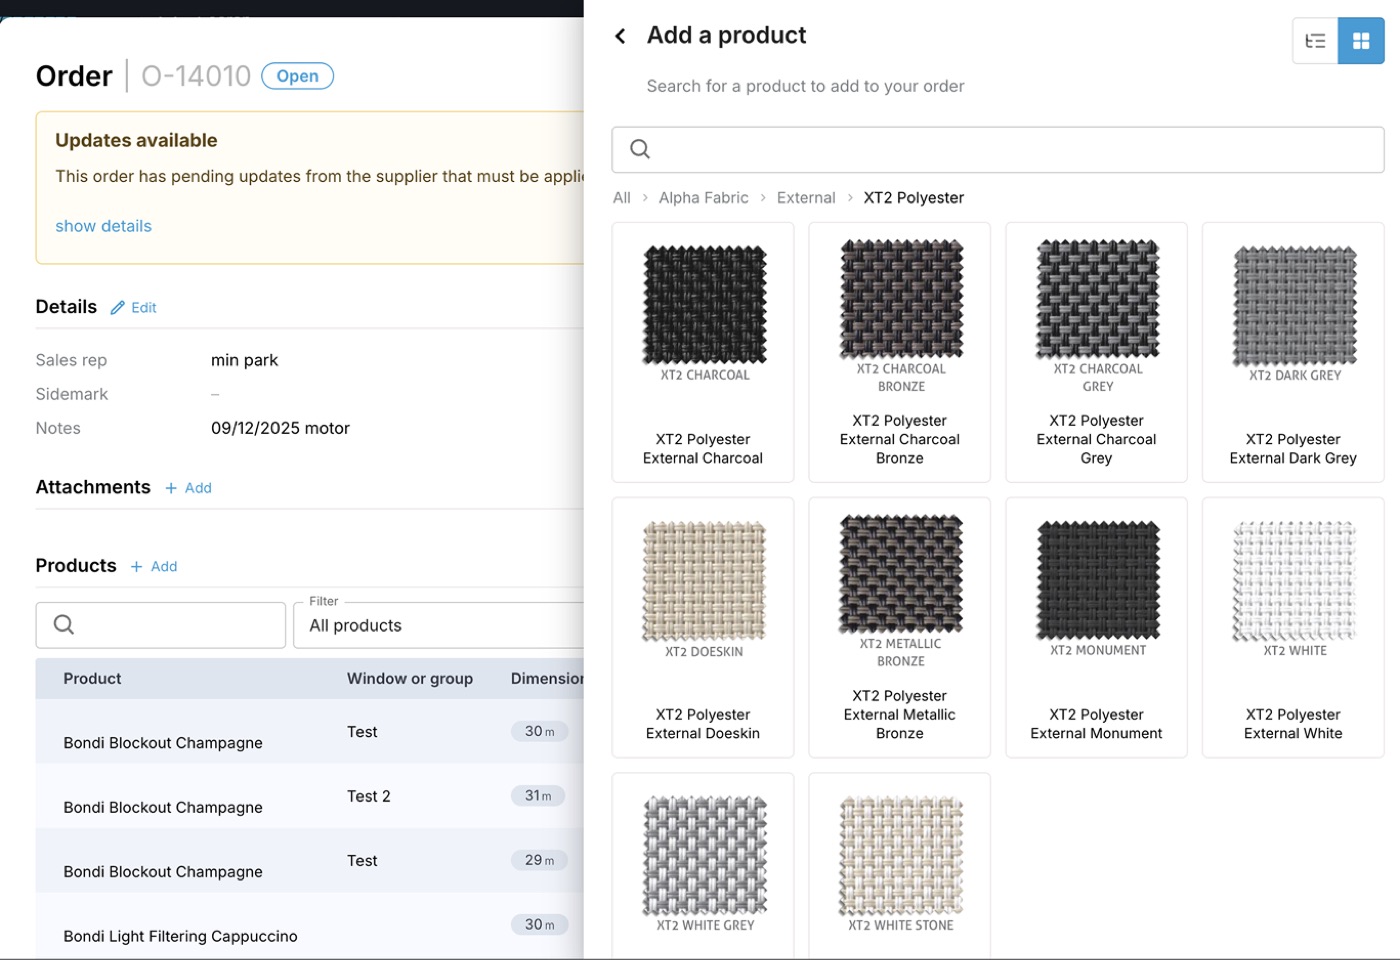Select XT2 Polyester breadcrumb
The height and width of the screenshot is (960, 1400).
click(914, 198)
